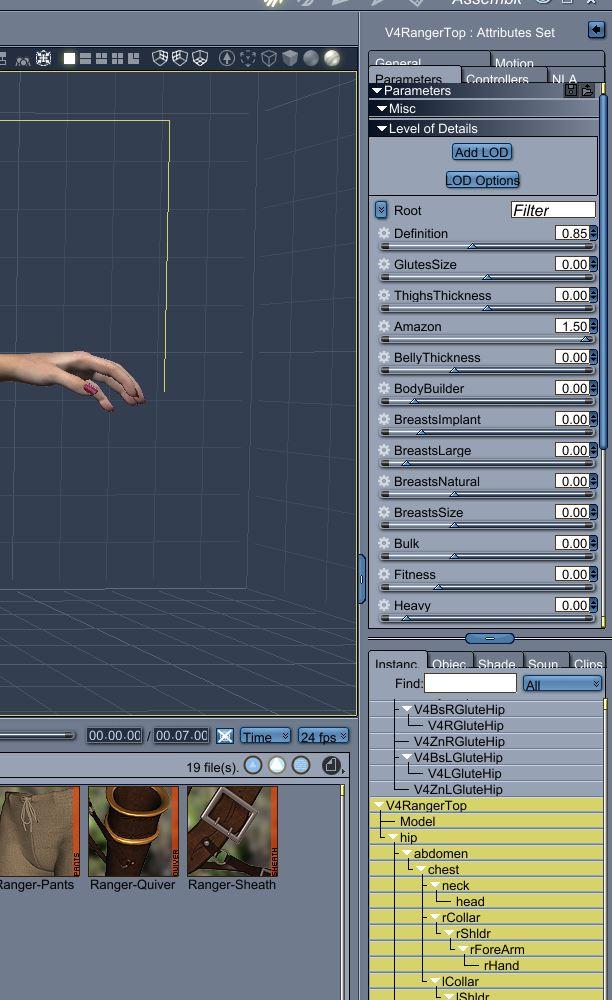
Task: Click the Add LOD button
Action: pyautogui.click(x=482, y=152)
